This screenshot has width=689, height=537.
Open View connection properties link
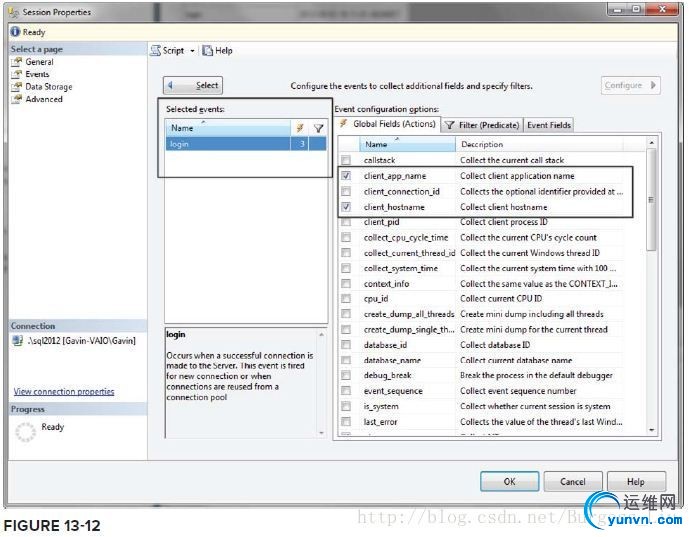pos(64,392)
